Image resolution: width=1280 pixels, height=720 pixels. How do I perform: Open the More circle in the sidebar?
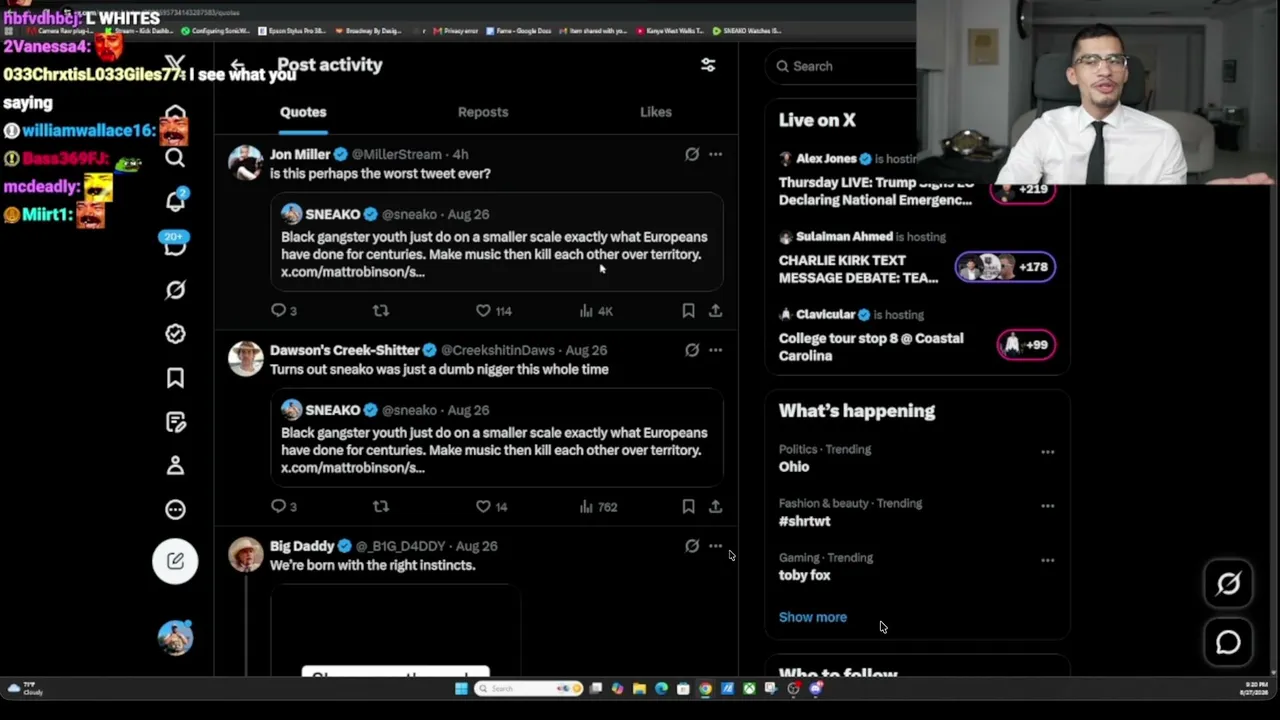(175, 510)
